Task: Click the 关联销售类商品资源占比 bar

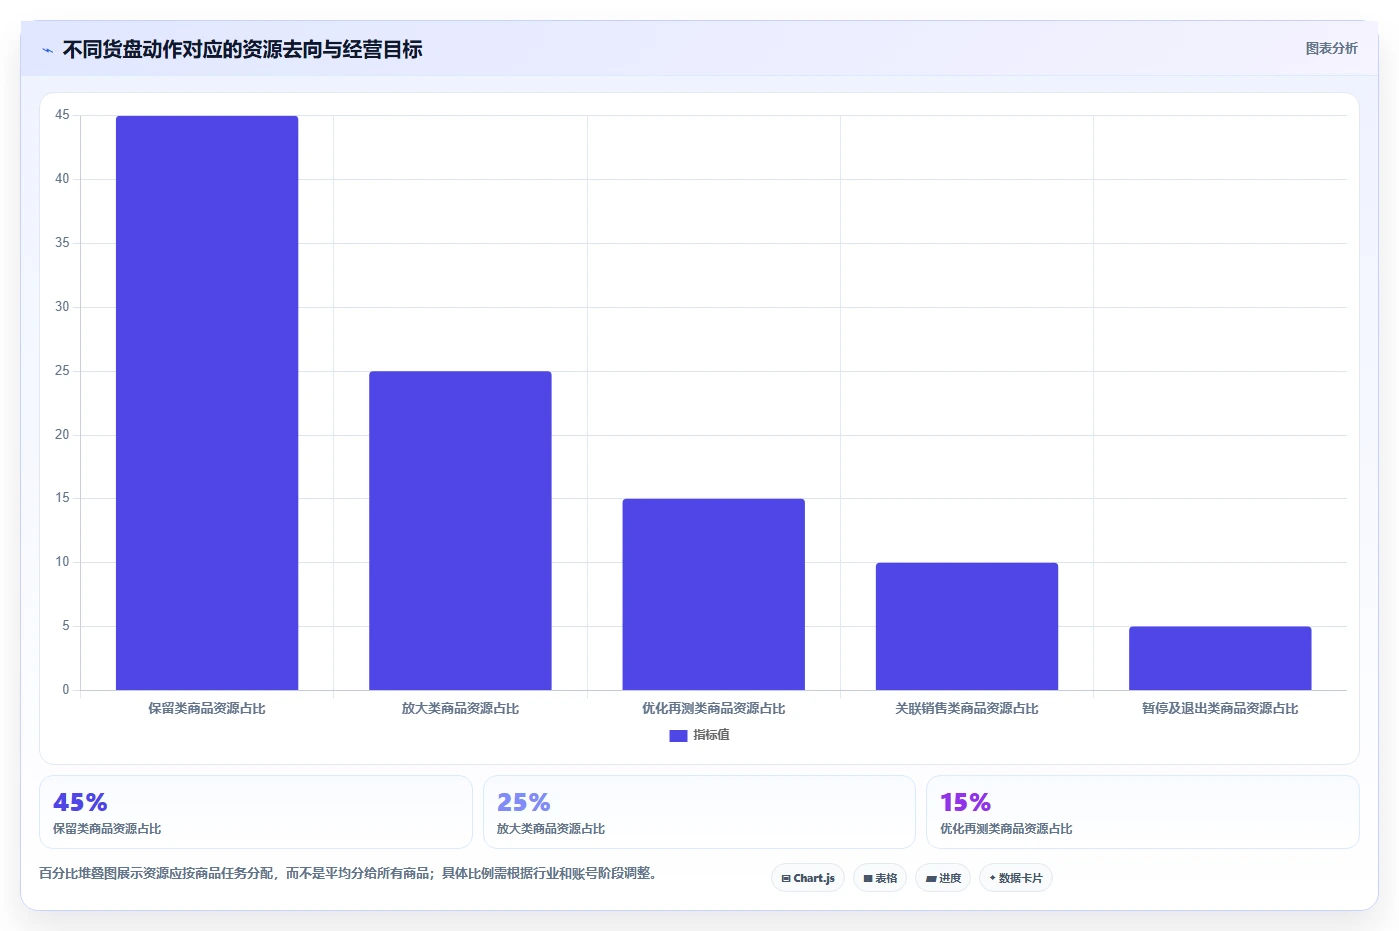Action: [967, 626]
